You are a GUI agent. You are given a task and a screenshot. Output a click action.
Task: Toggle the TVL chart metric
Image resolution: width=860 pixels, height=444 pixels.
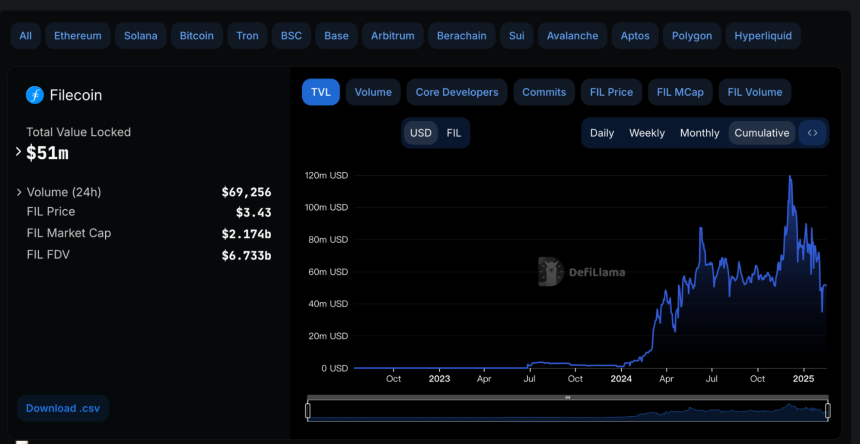coord(321,92)
